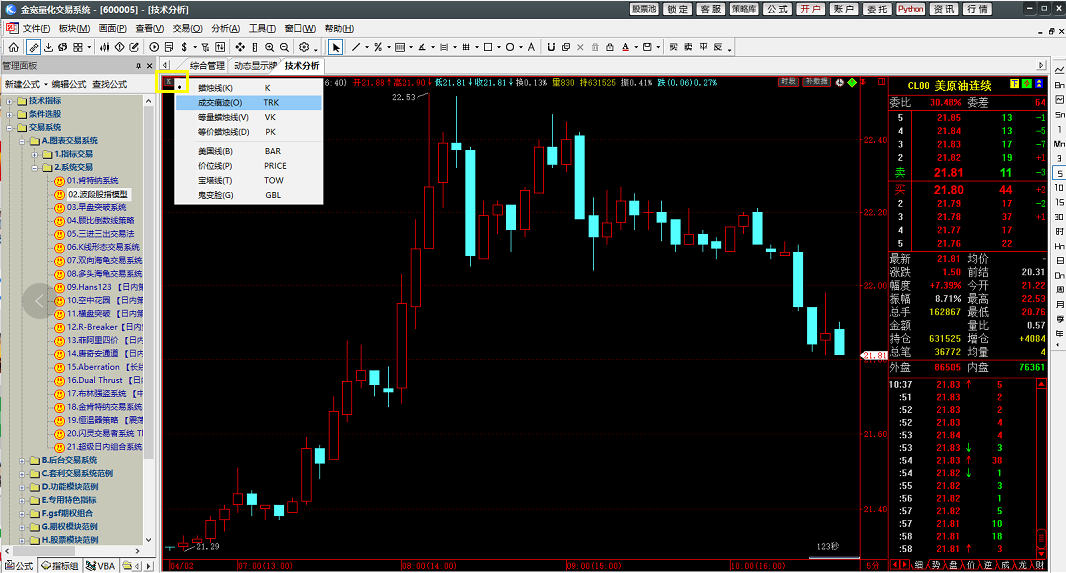Switch to the VBA tab at the panel bottom
The width and height of the screenshot is (1066, 573).
(101, 566)
